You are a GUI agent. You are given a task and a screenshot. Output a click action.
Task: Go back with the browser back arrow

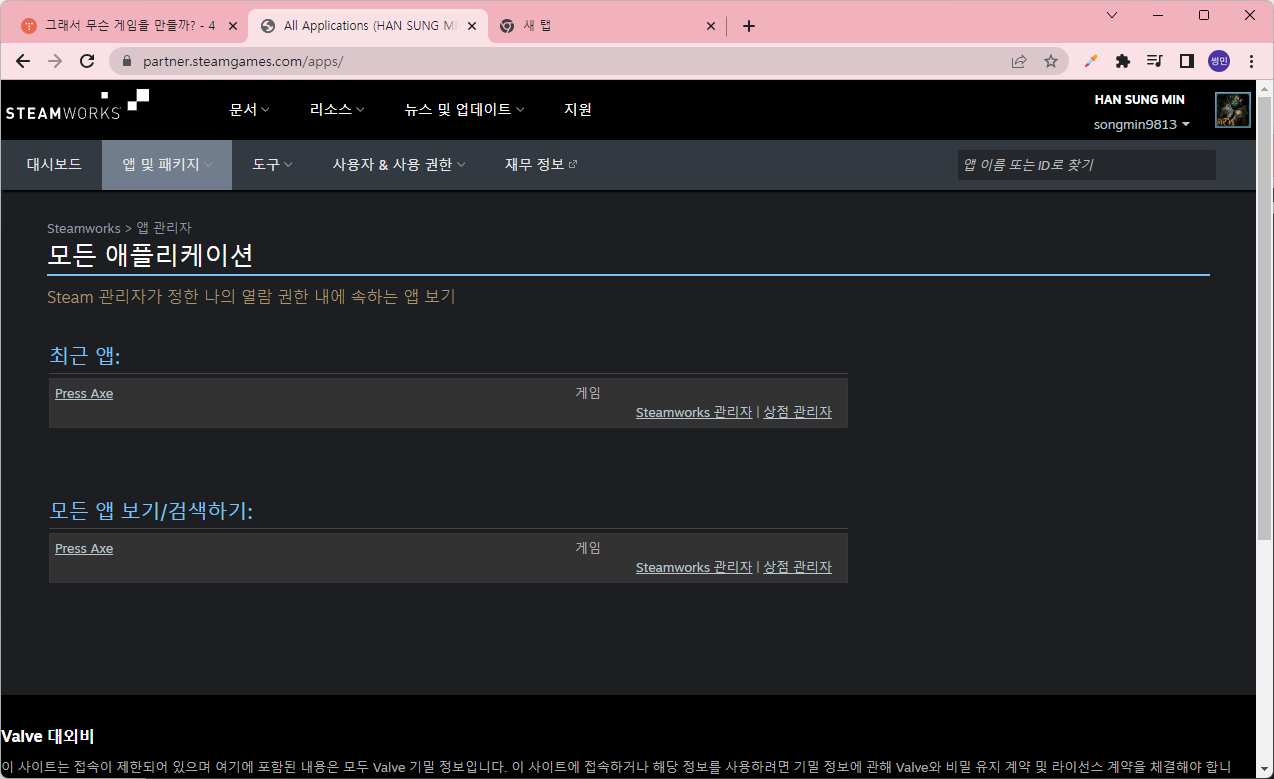(x=22, y=61)
